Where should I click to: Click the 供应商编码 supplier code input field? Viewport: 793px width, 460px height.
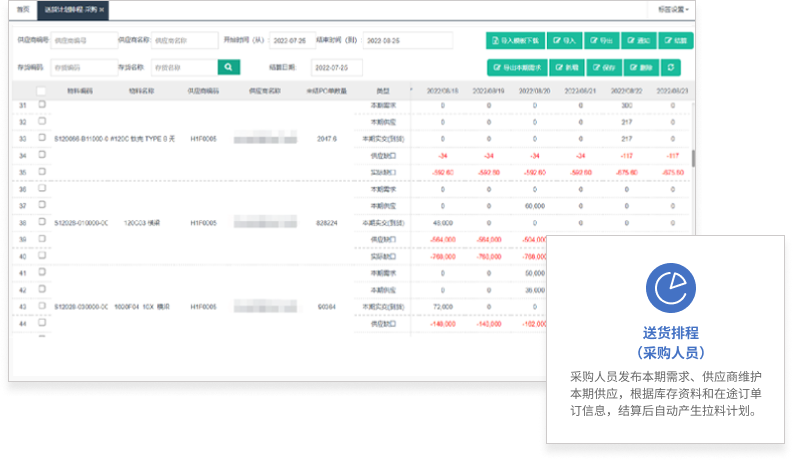82,41
